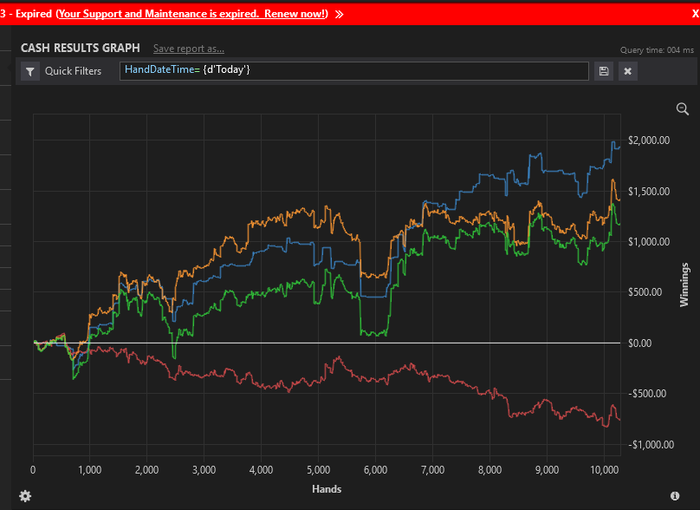Click the Hands axis title
700x510 pixels.
click(x=327, y=489)
